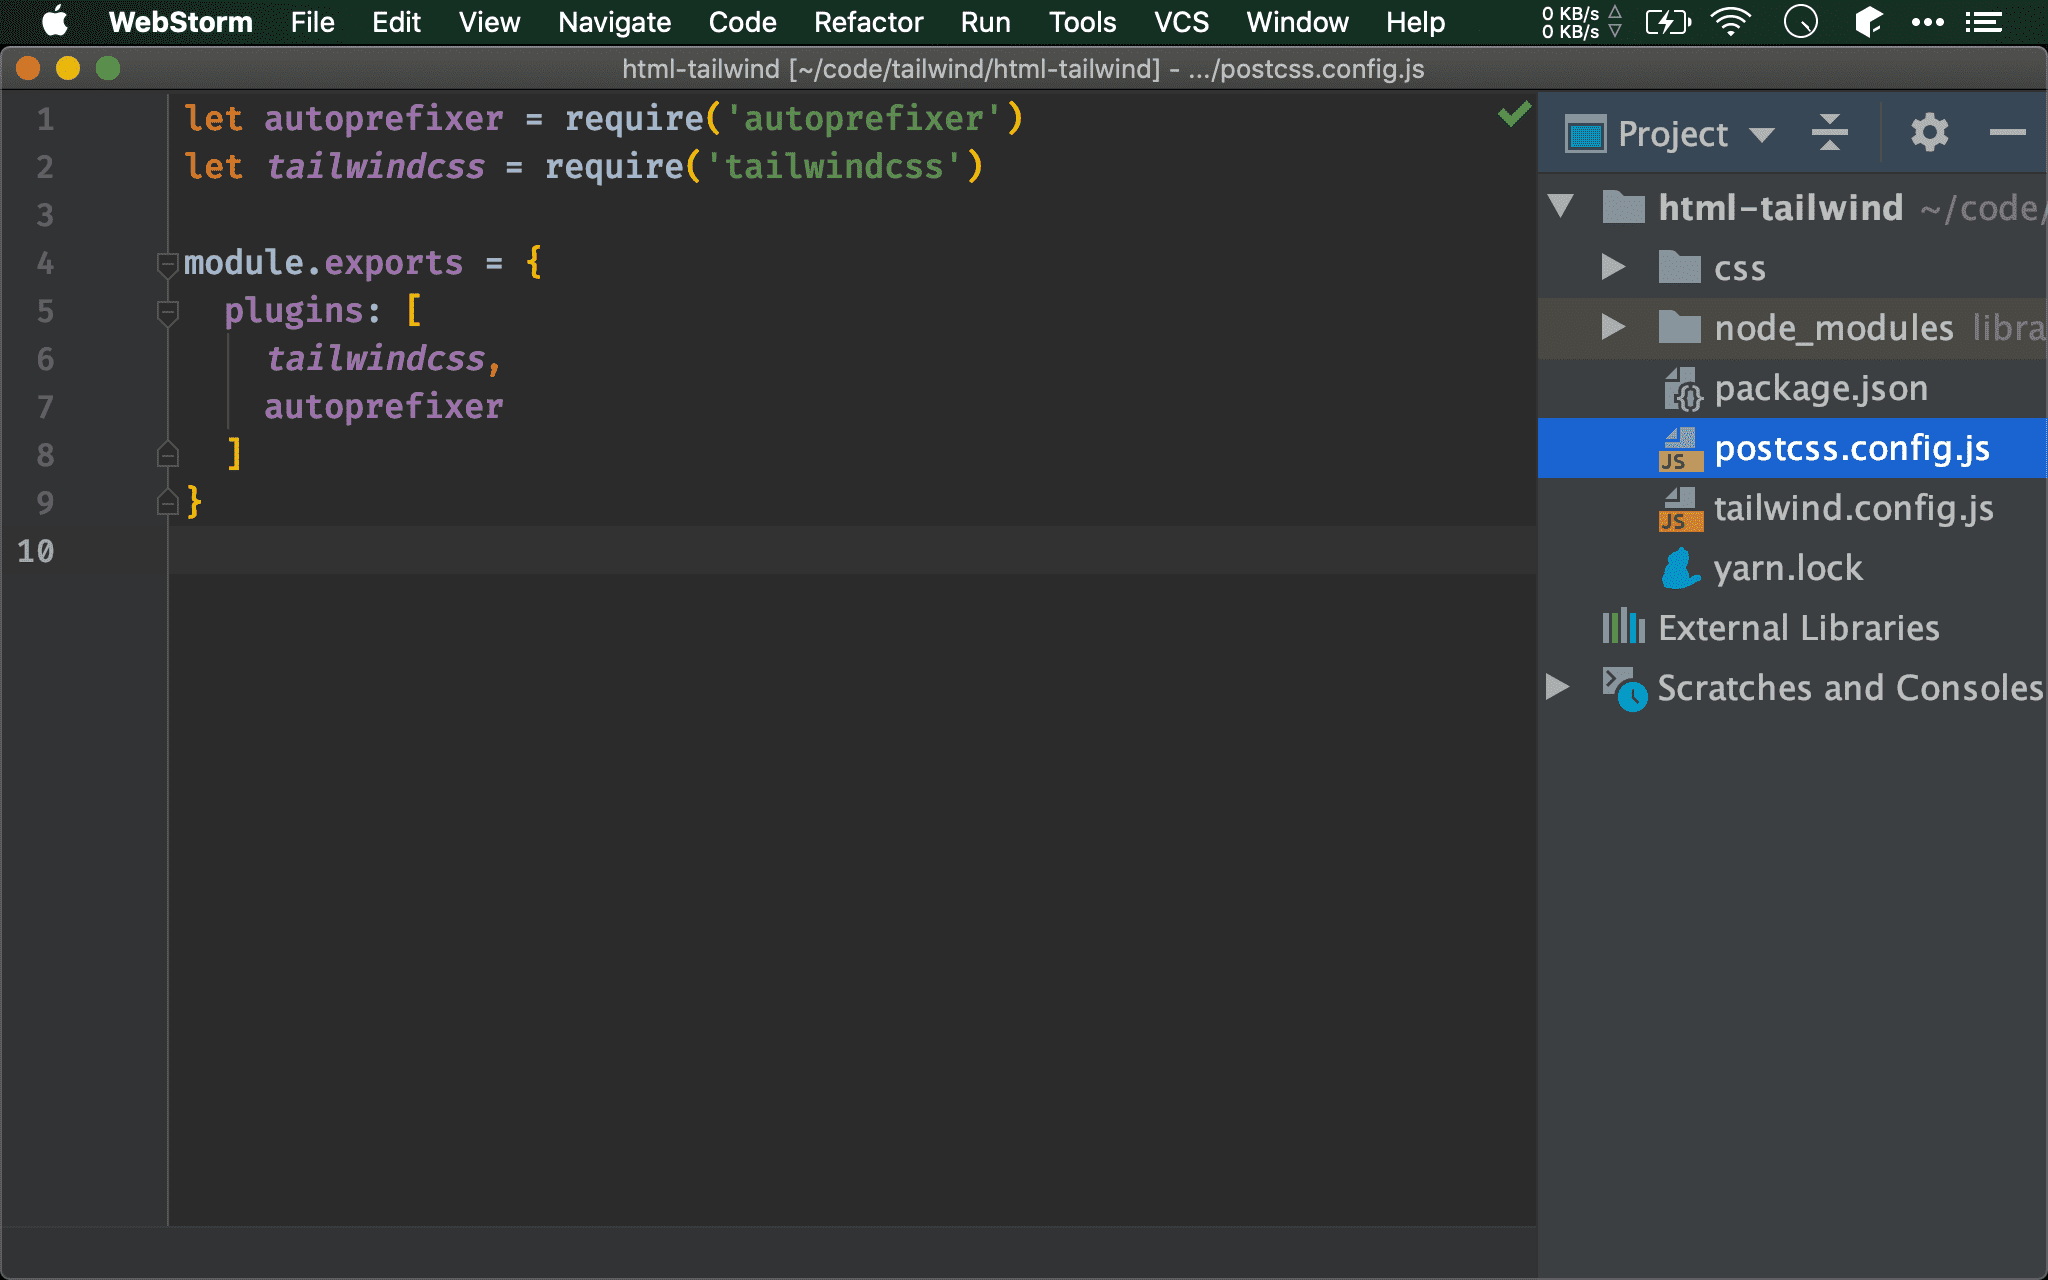Open the Edit menu

pyautogui.click(x=396, y=22)
